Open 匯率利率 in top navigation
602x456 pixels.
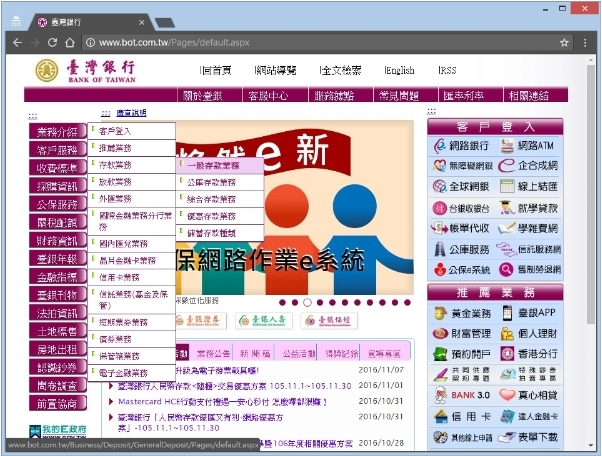coord(463,95)
